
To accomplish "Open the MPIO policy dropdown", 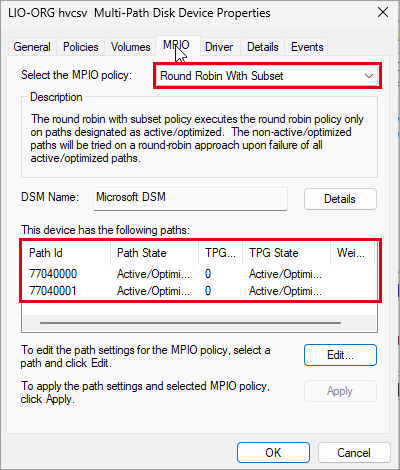I will pyautogui.click(x=267, y=76).
